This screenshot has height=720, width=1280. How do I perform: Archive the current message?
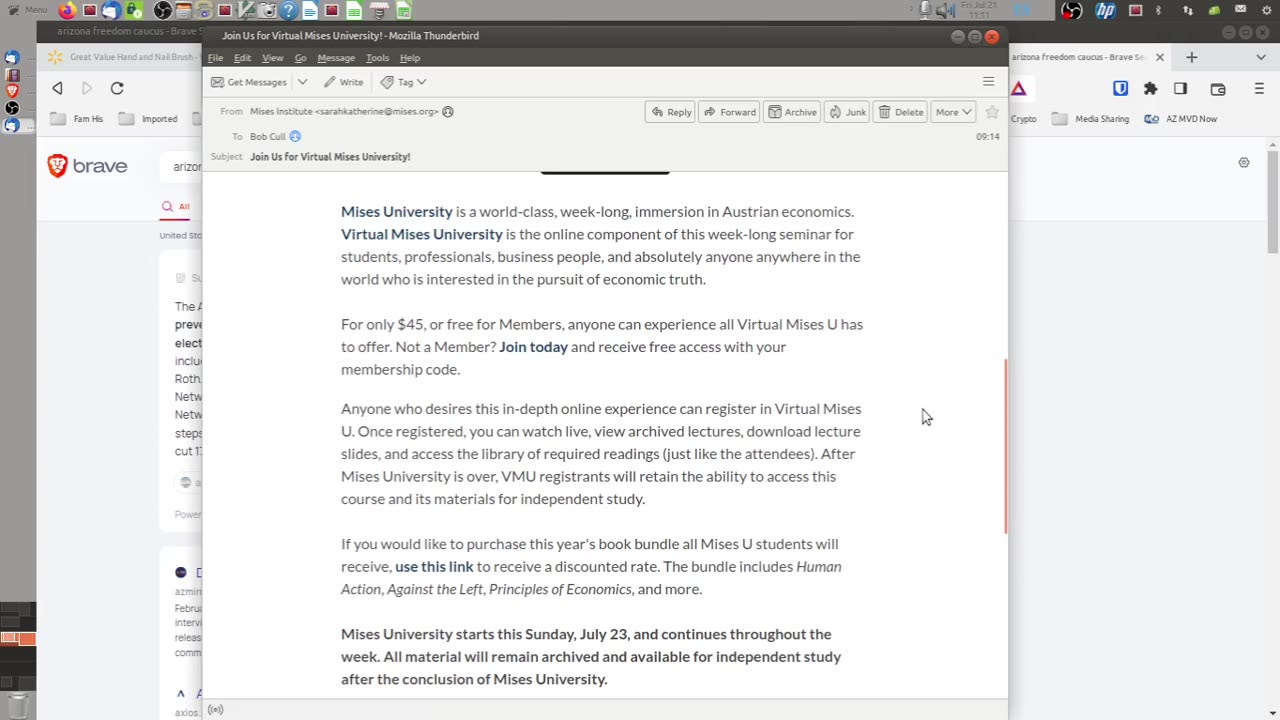click(x=792, y=112)
